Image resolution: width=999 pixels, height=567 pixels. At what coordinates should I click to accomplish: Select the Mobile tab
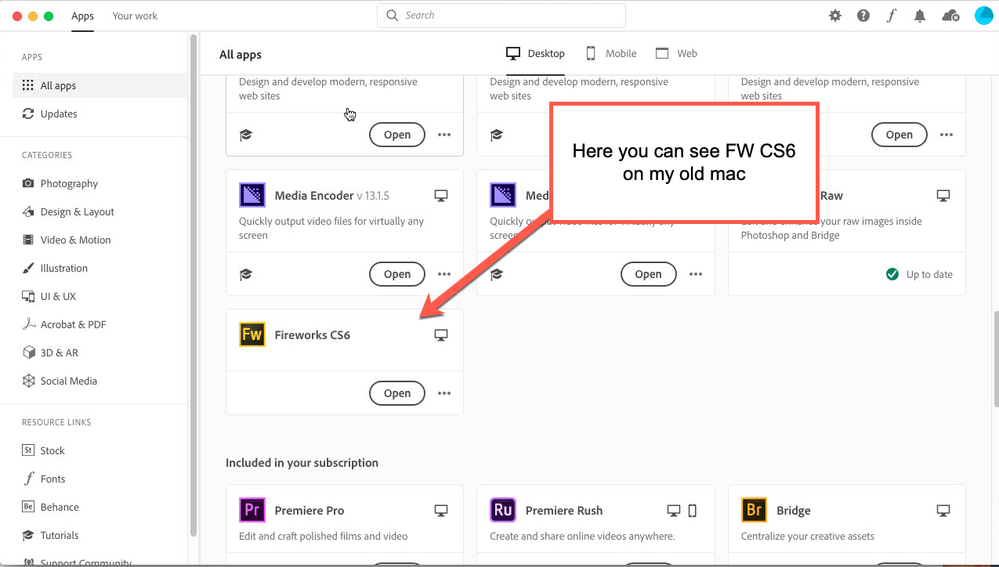[x=611, y=54]
